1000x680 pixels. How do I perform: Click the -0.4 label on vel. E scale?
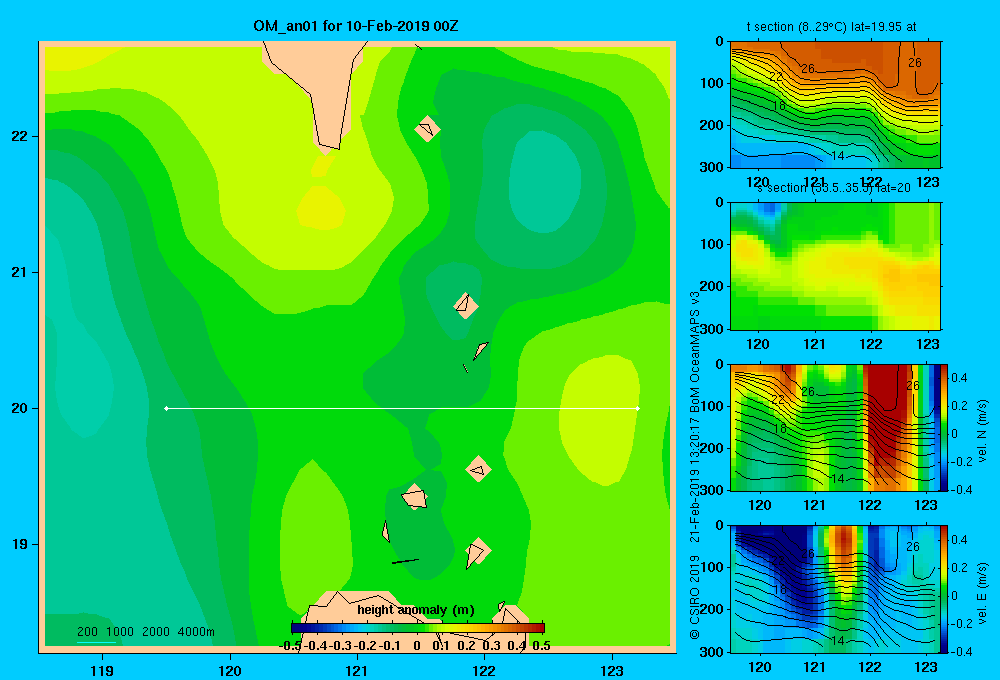pyautogui.click(x=961, y=651)
